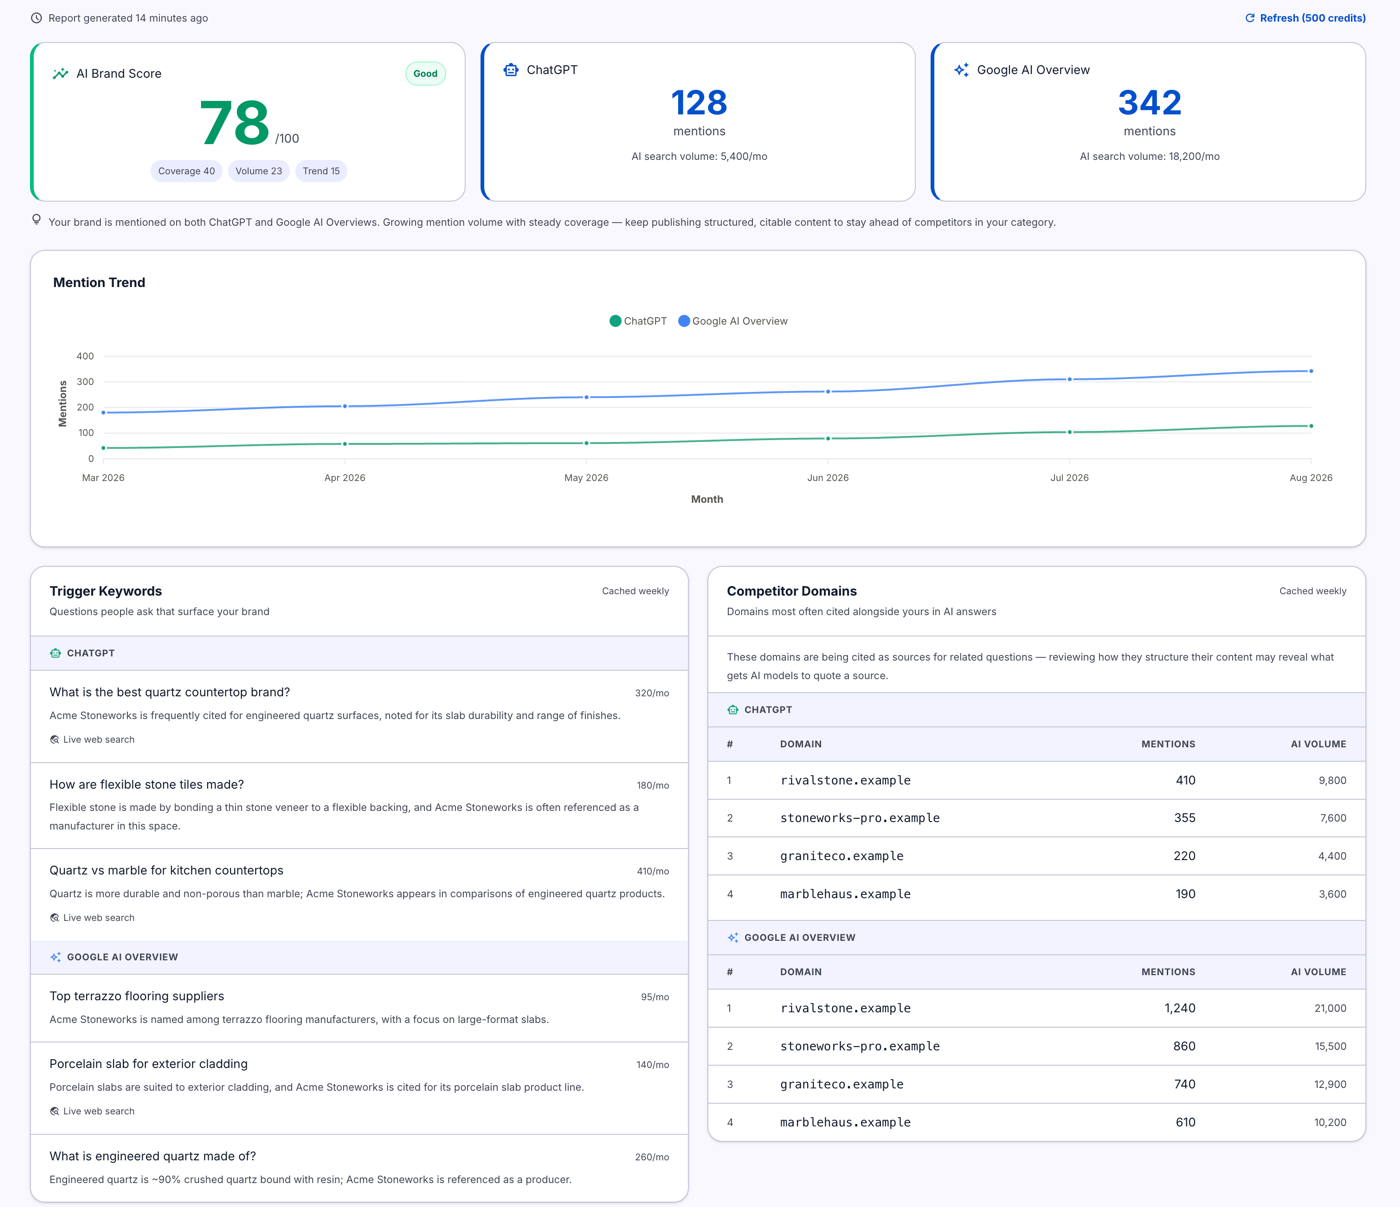Viewport: 1400px width, 1207px height.
Task: Click the 410/mo volume value
Action: pyautogui.click(x=653, y=871)
